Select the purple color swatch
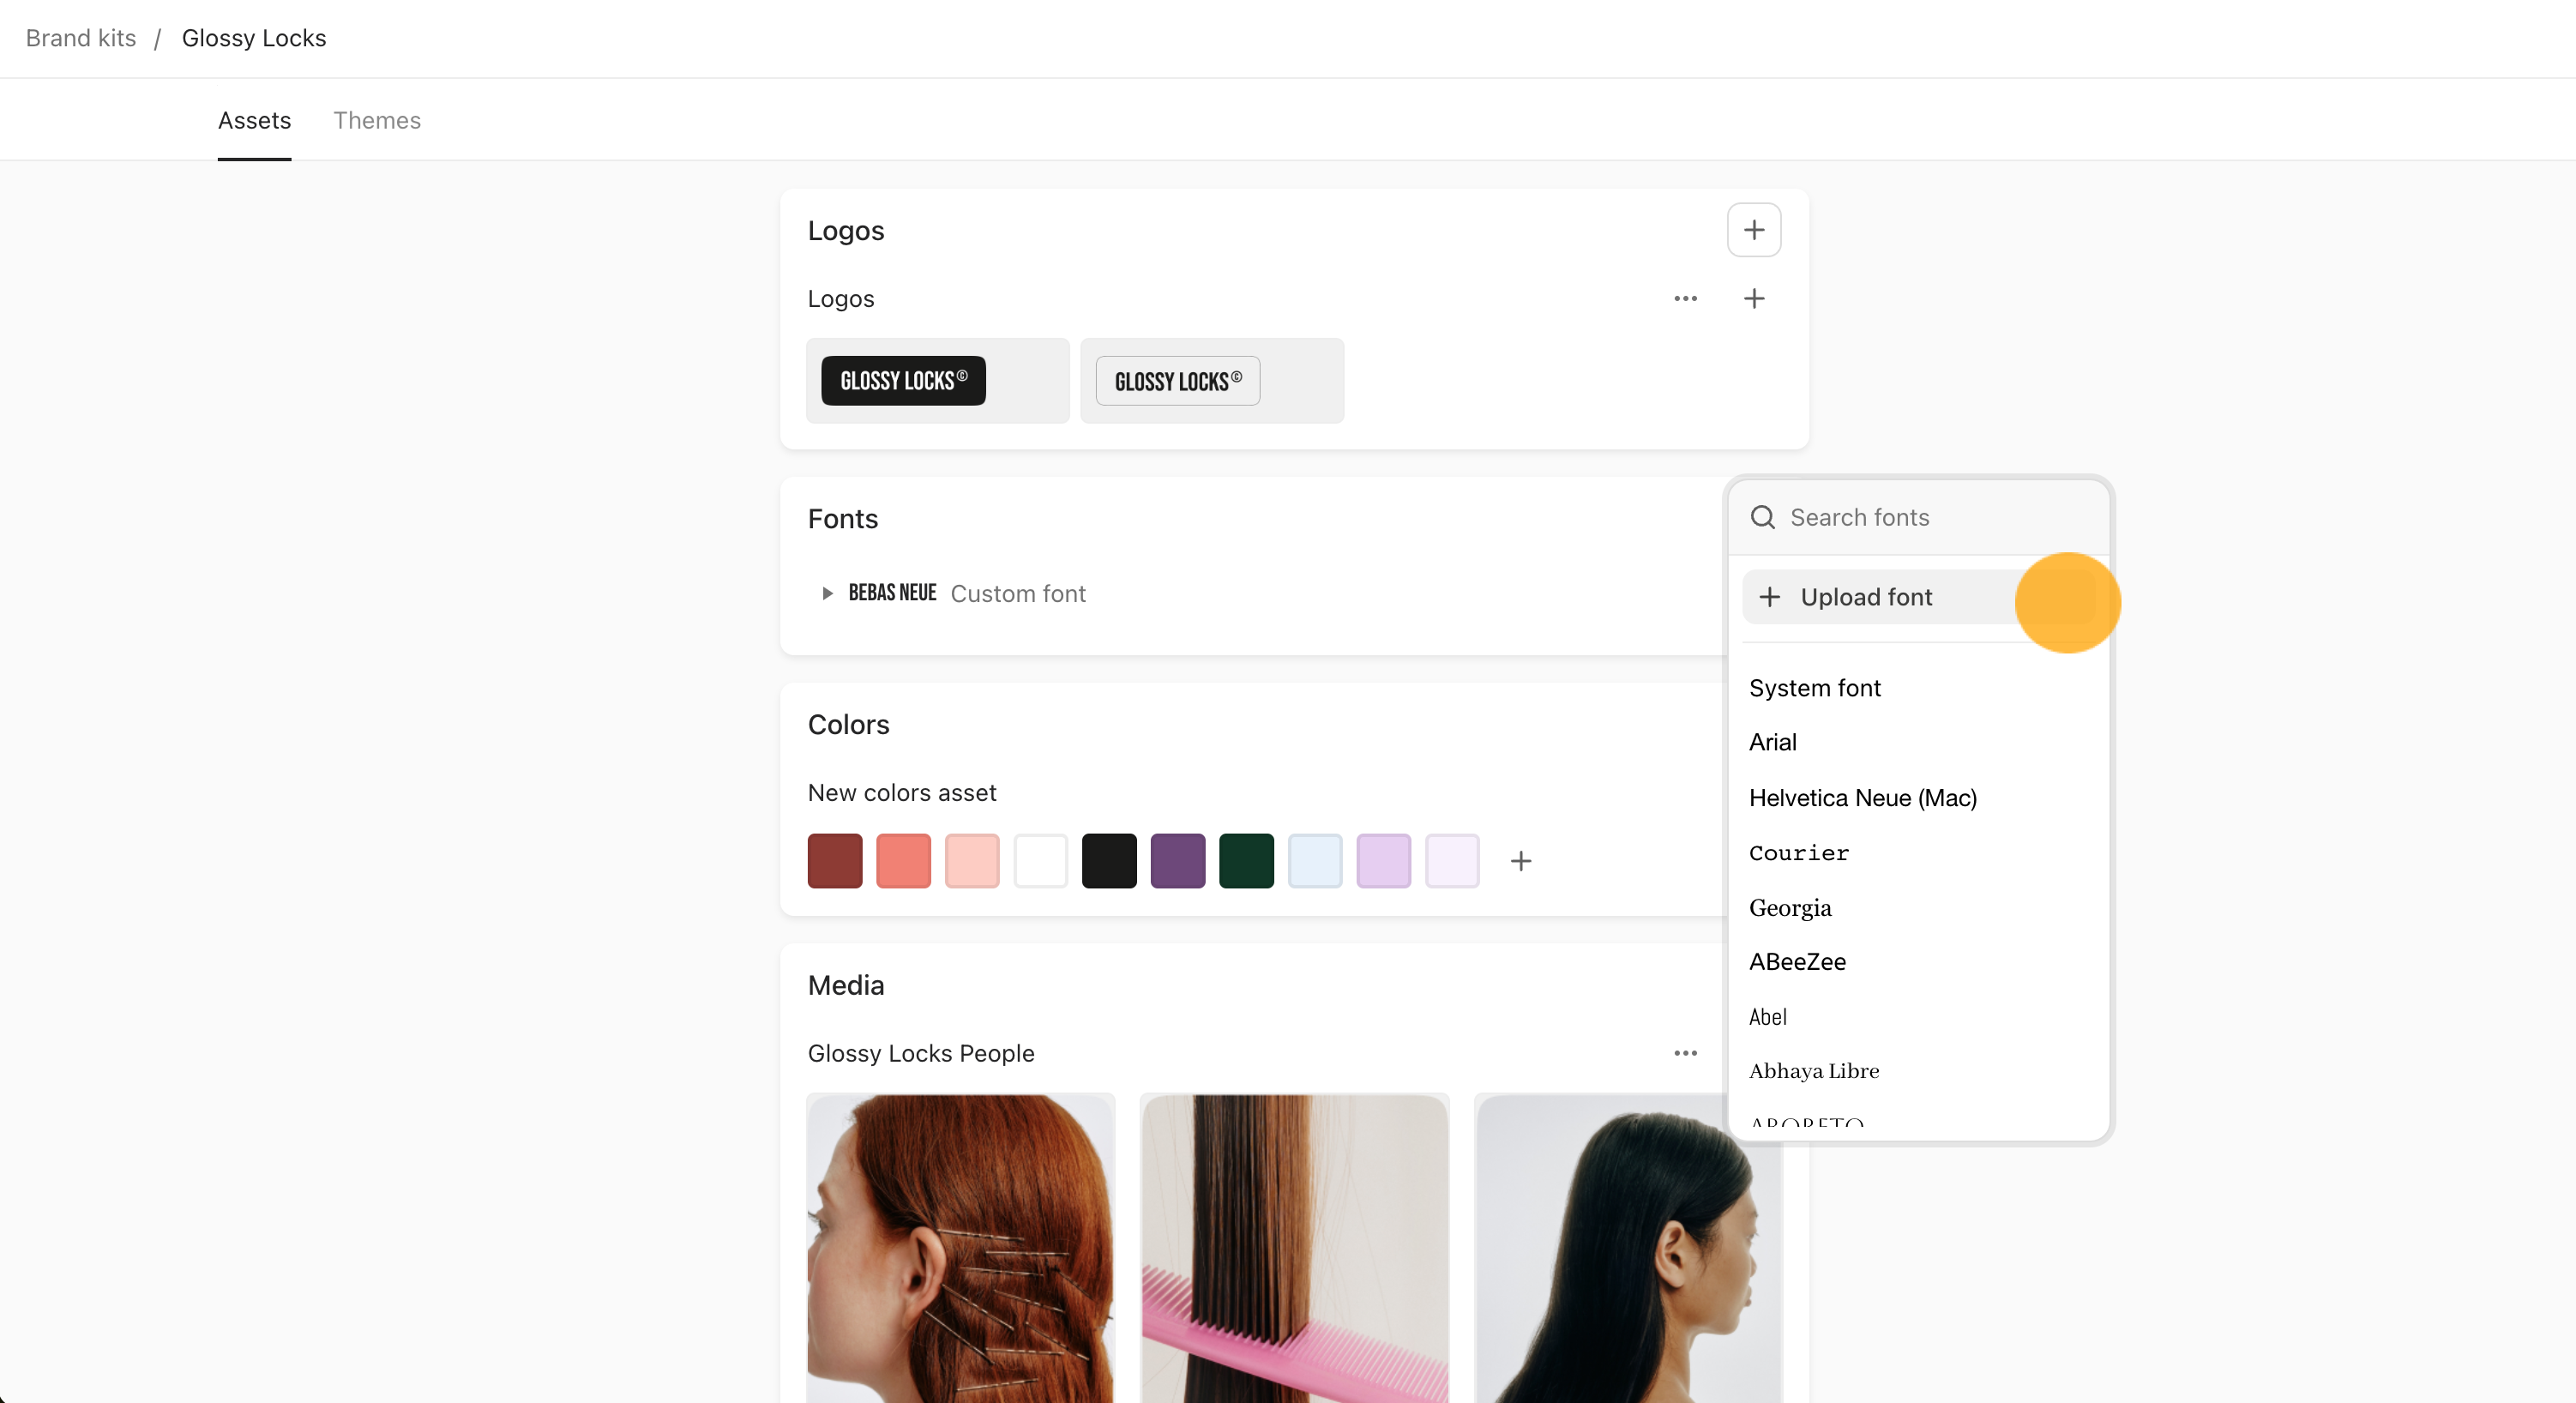The height and width of the screenshot is (1403, 2576). click(1177, 861)
